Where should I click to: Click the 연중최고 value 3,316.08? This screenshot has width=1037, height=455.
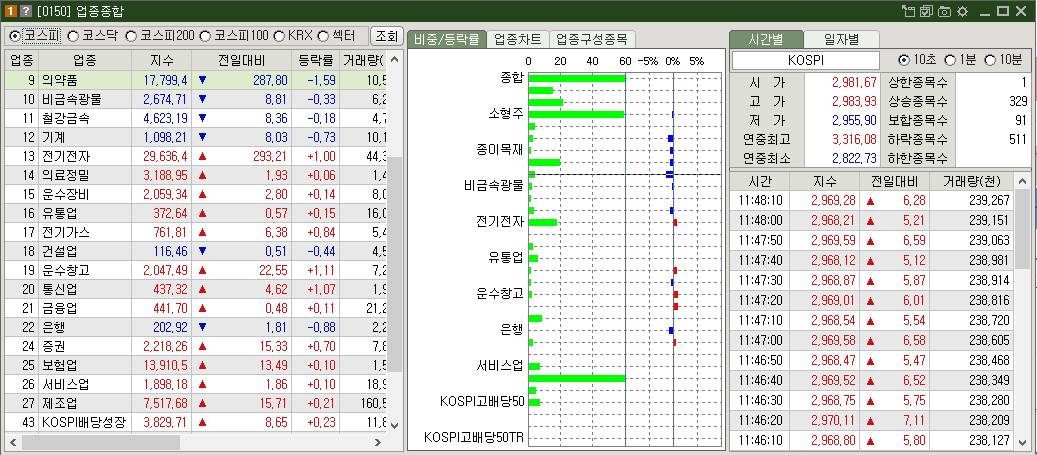point(854,140)
